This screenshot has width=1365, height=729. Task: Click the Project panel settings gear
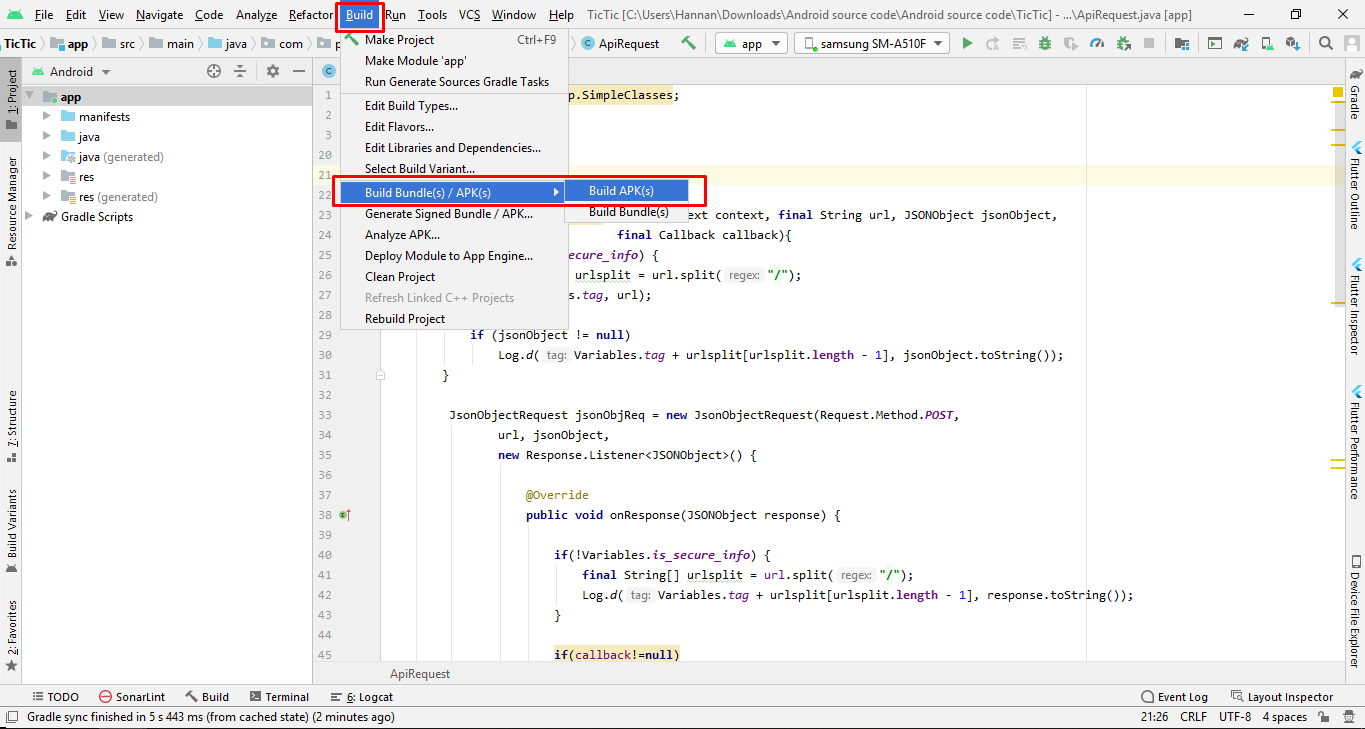coord(273,72)
